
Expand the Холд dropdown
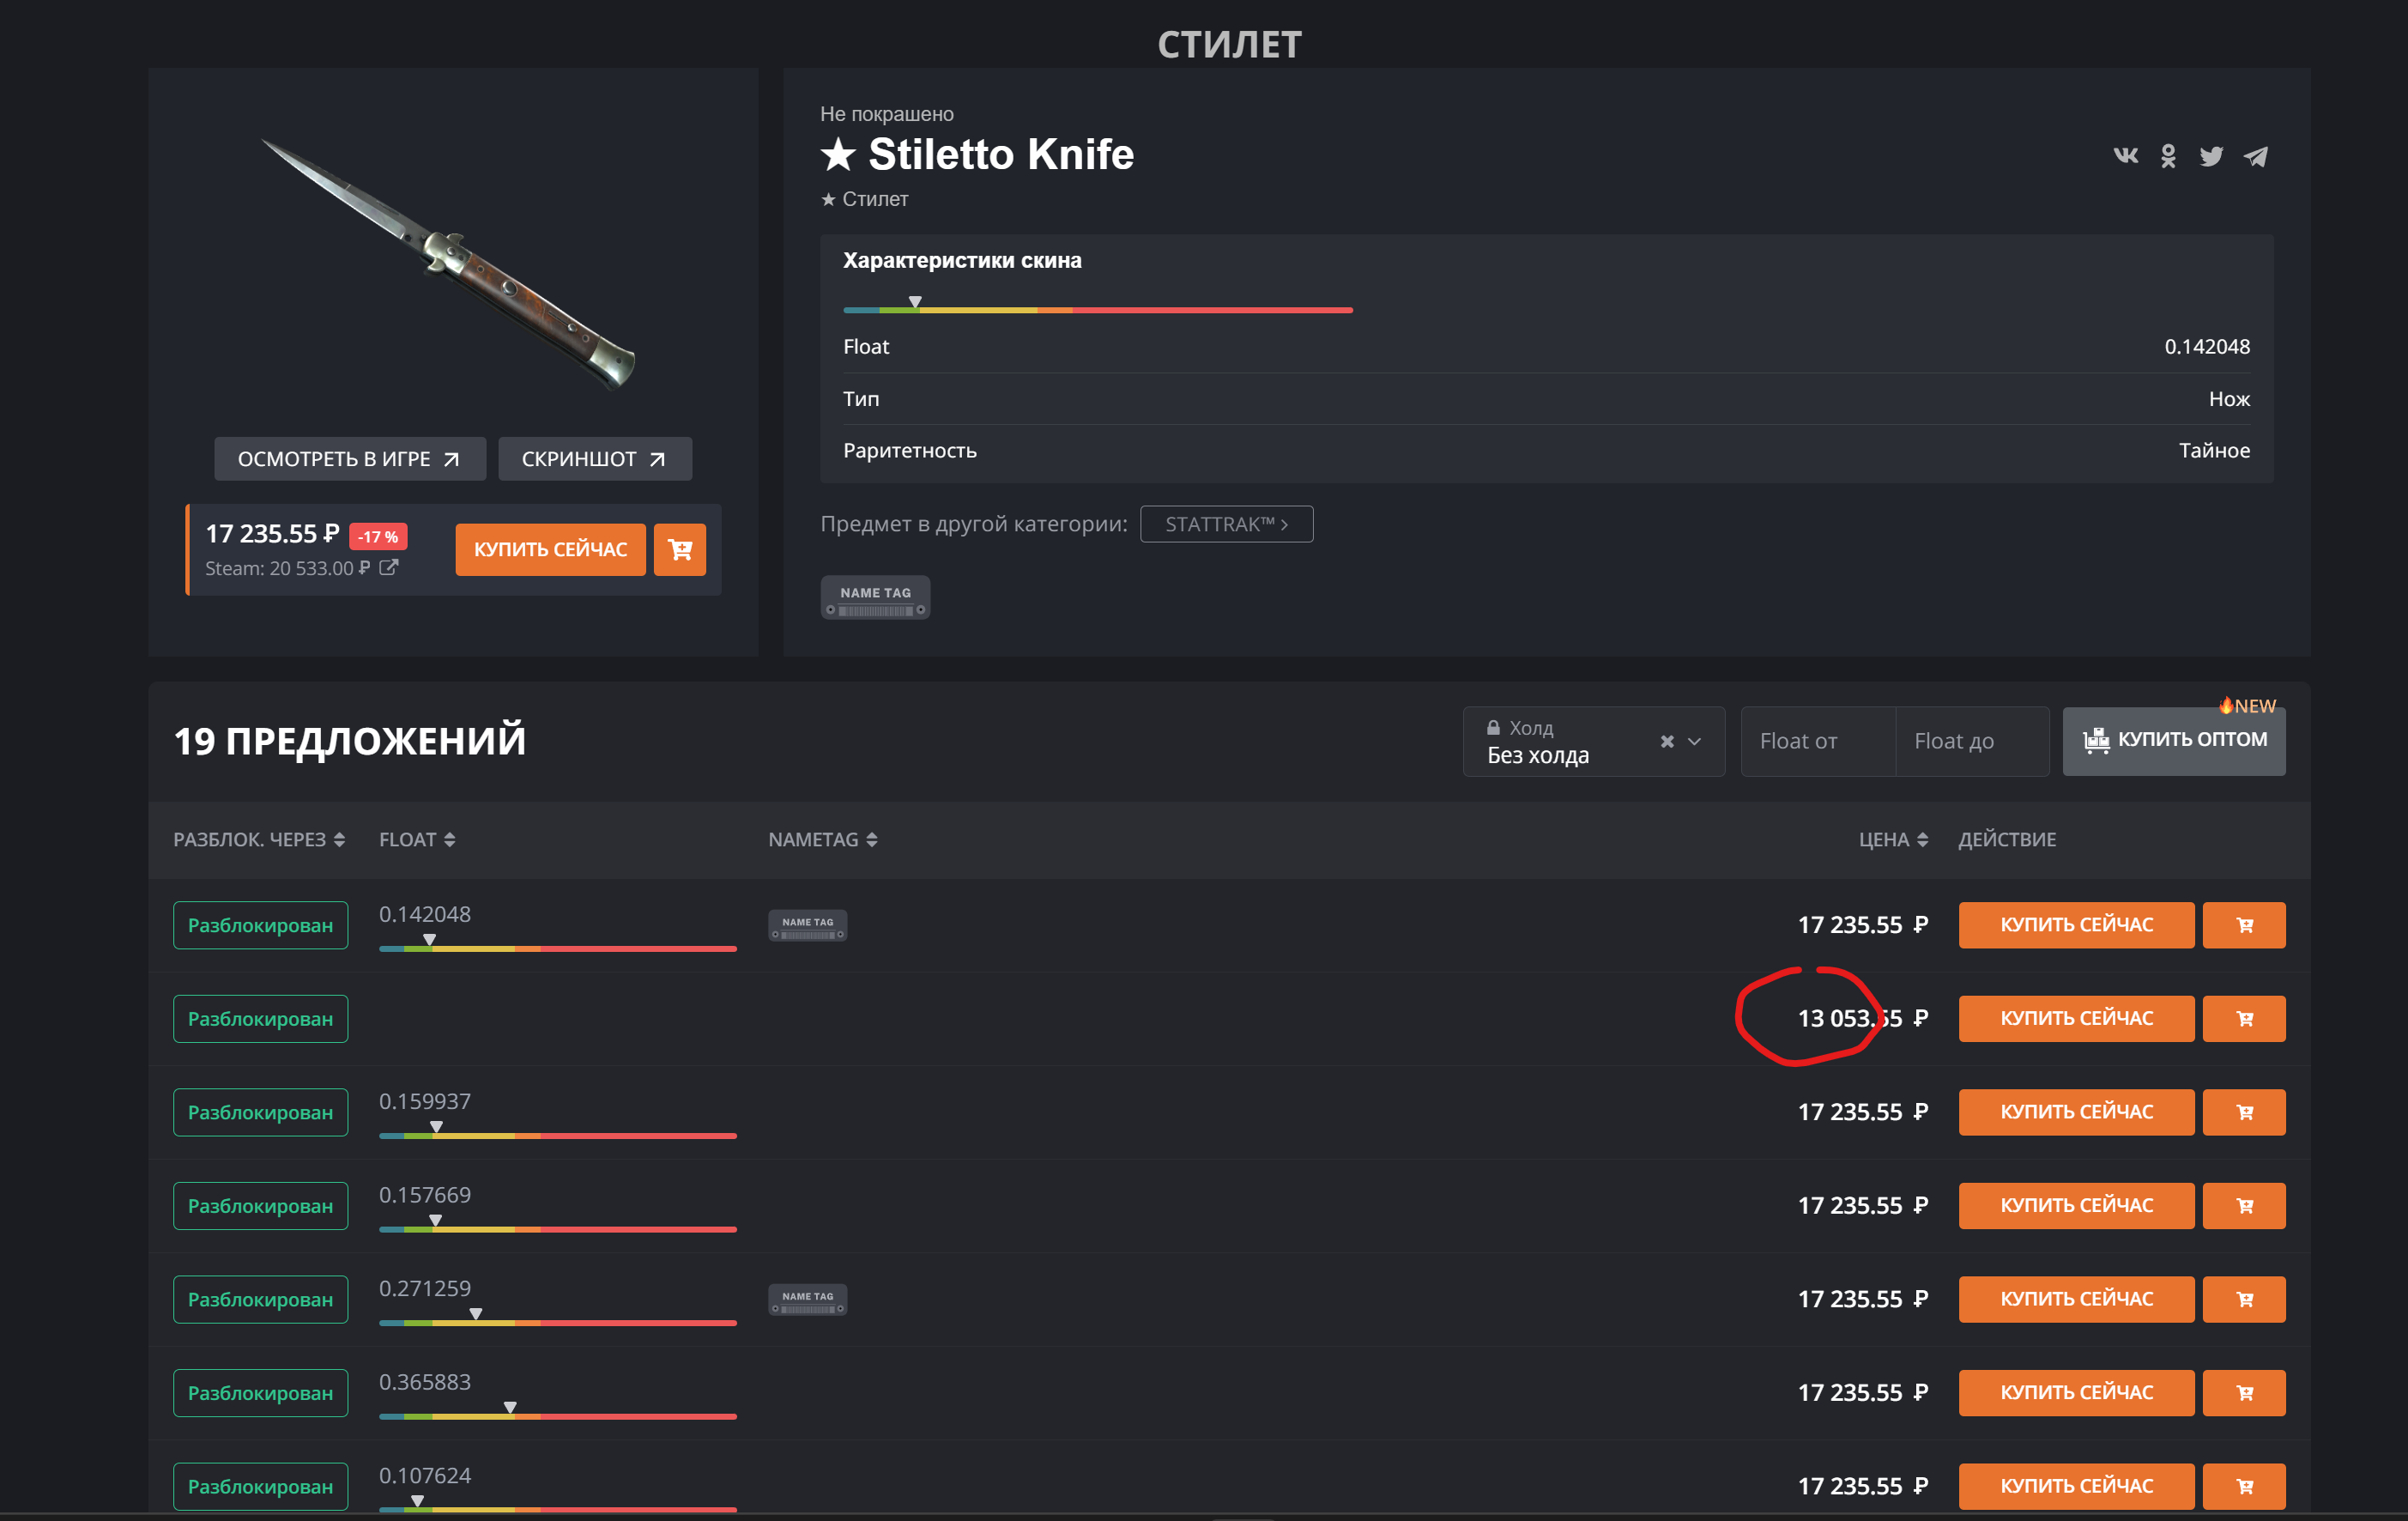tap(1695, 741)
